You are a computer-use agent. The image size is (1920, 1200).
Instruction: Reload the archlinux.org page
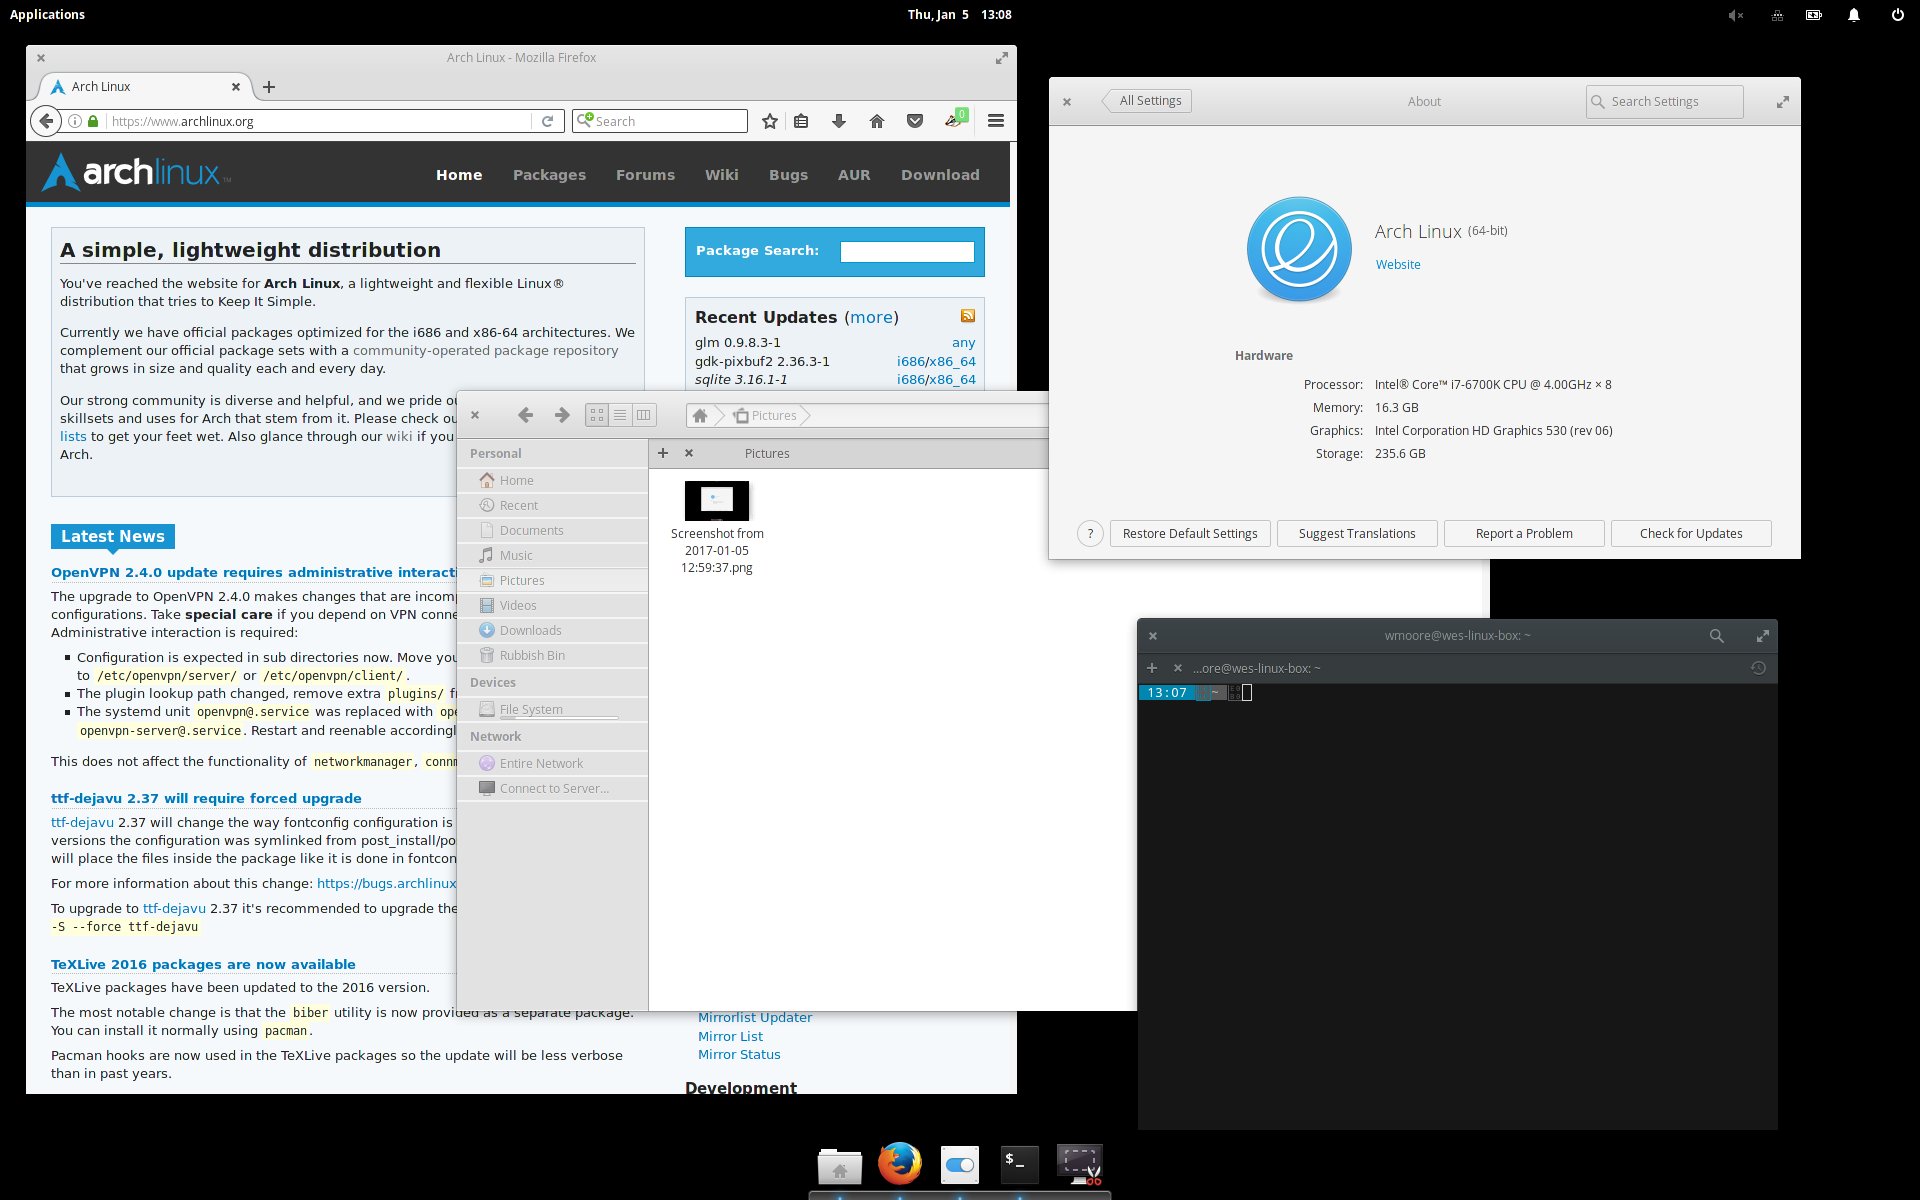click(547, 121)
